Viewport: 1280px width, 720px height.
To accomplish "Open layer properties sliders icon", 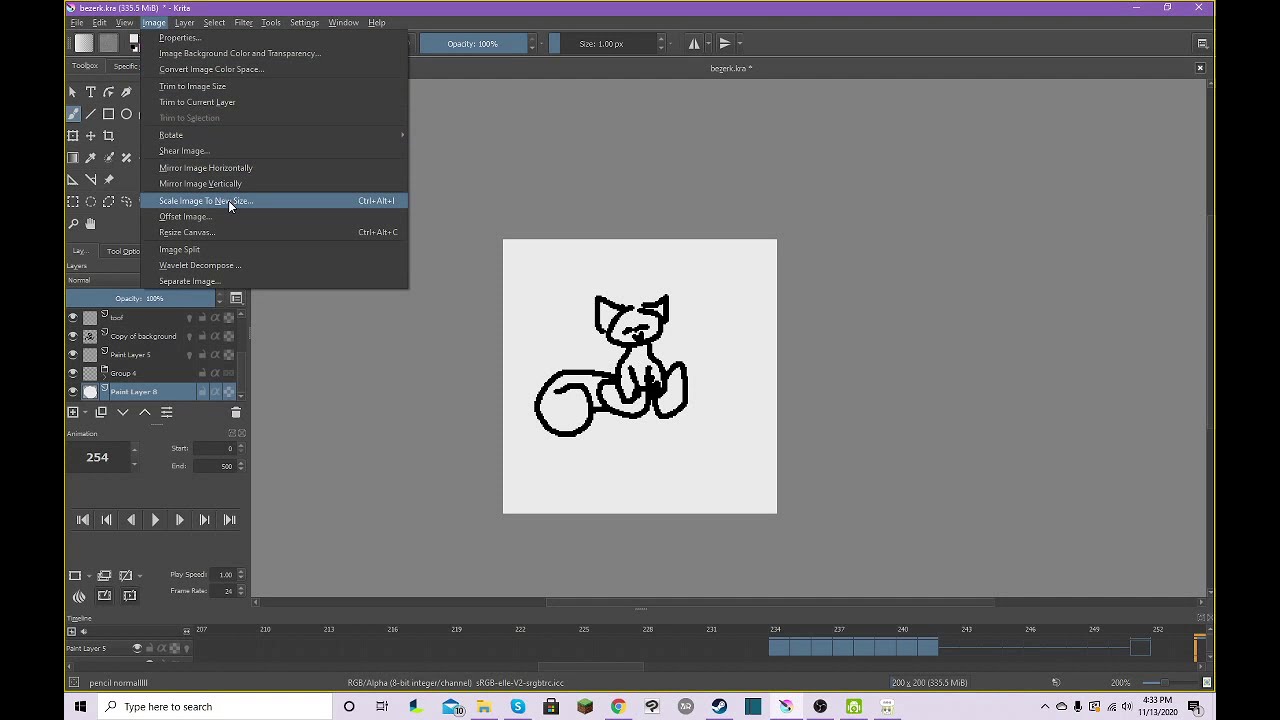I will (167, 412).
